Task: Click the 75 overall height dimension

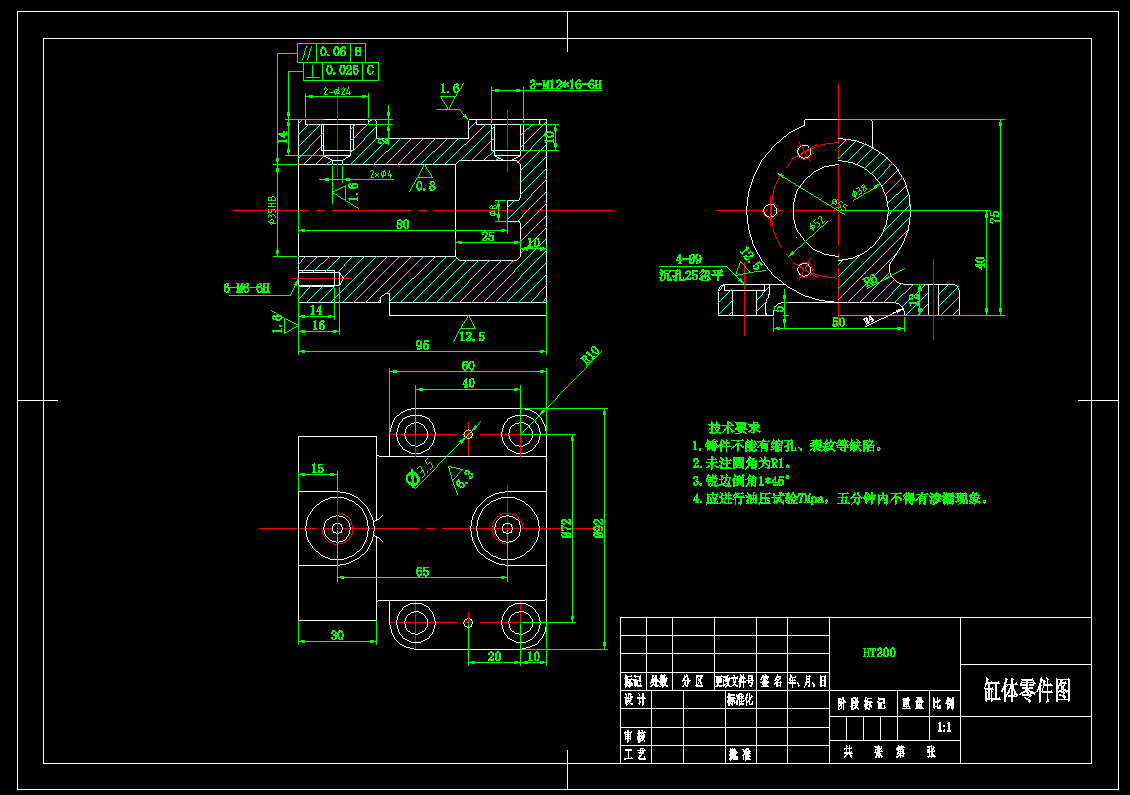Action: tap(995, 216)
